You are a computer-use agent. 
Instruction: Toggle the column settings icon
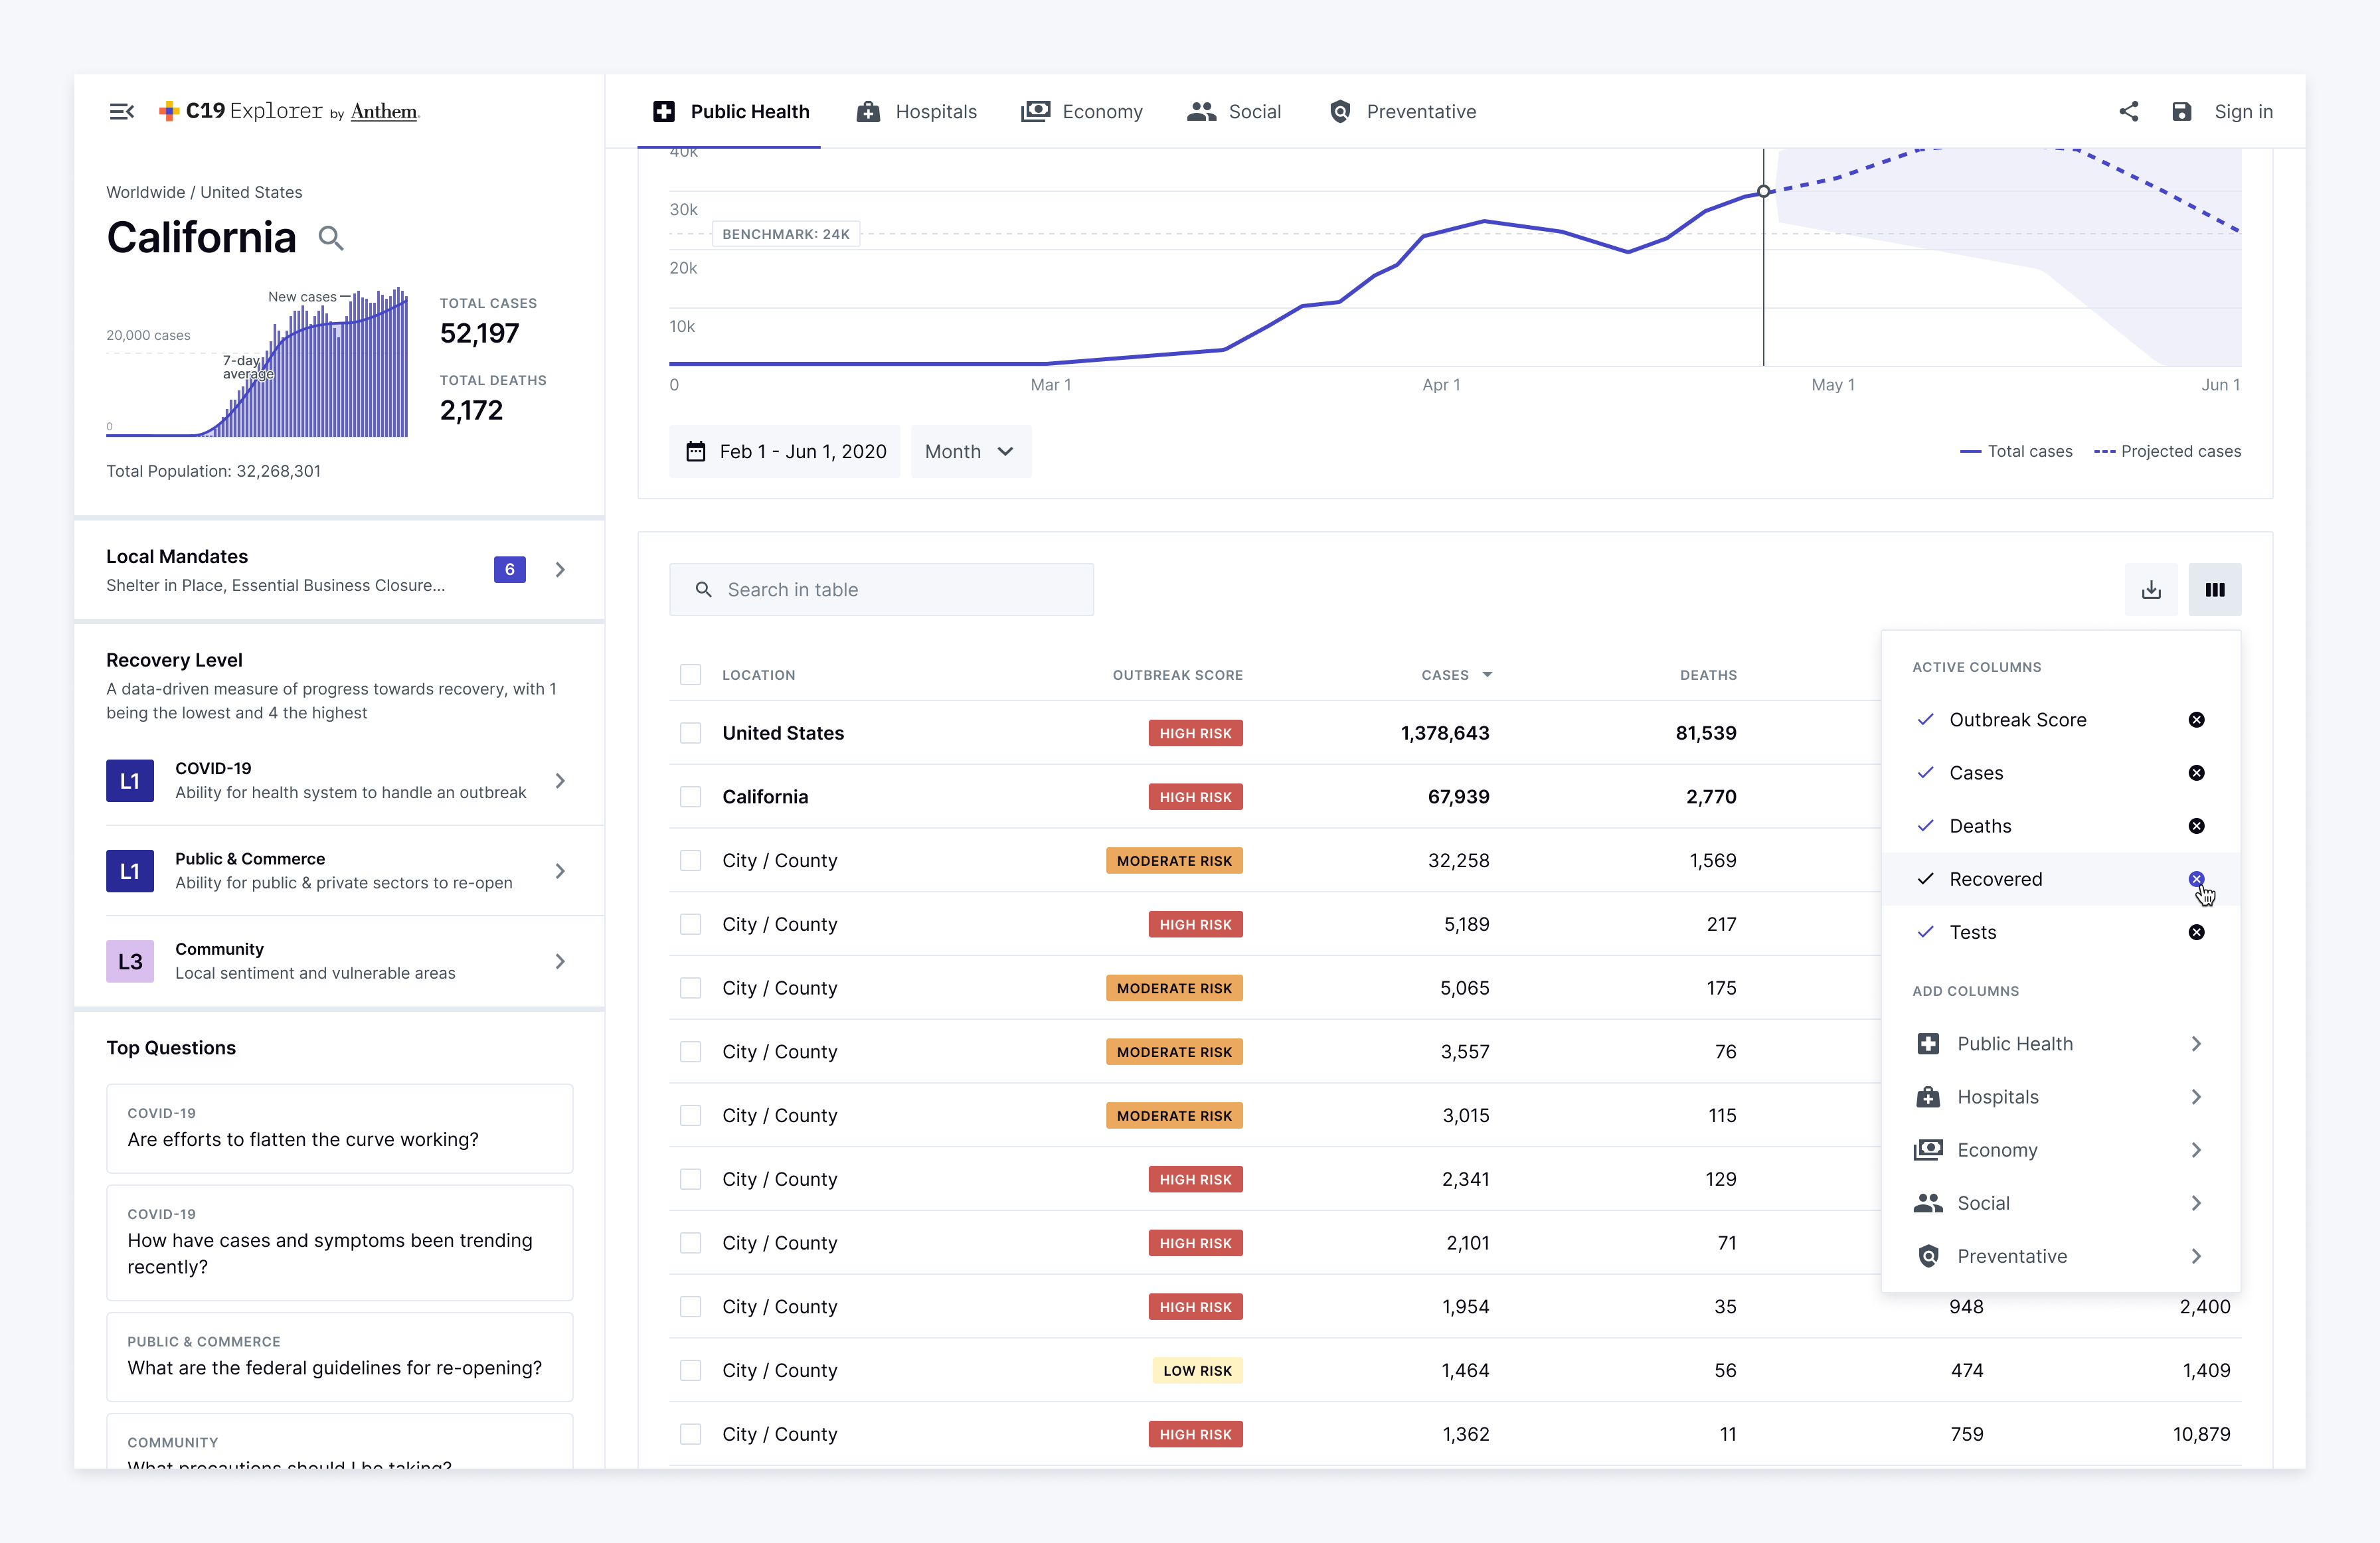[x=2214, y=590]
